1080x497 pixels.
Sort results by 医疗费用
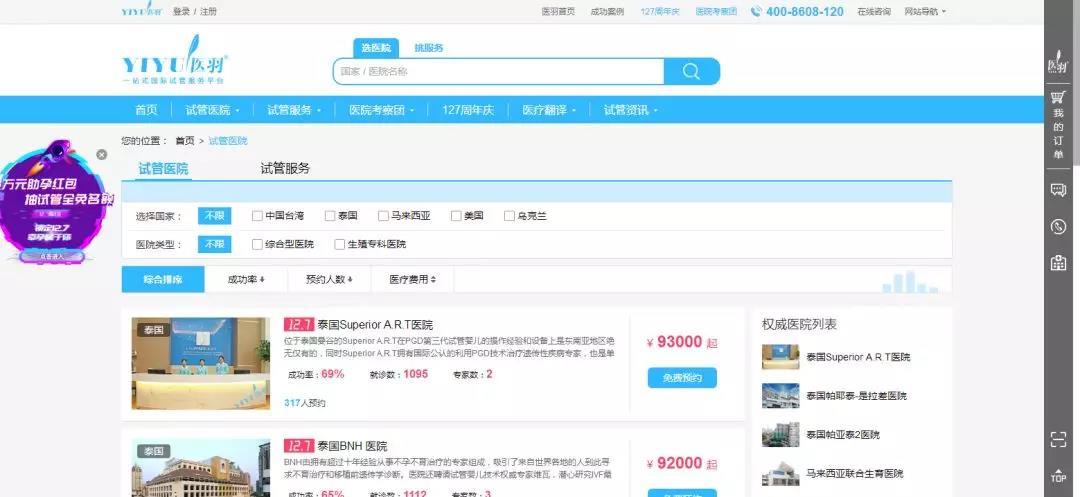click(x=412, y=280)
